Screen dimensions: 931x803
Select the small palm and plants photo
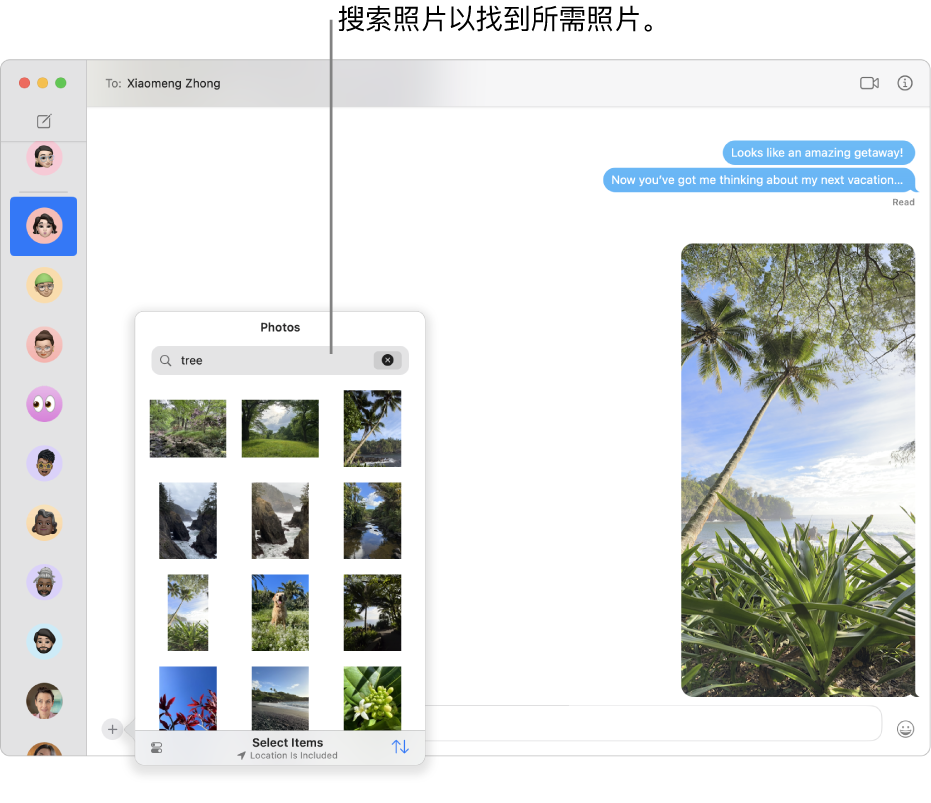click(x=188, y=612)
